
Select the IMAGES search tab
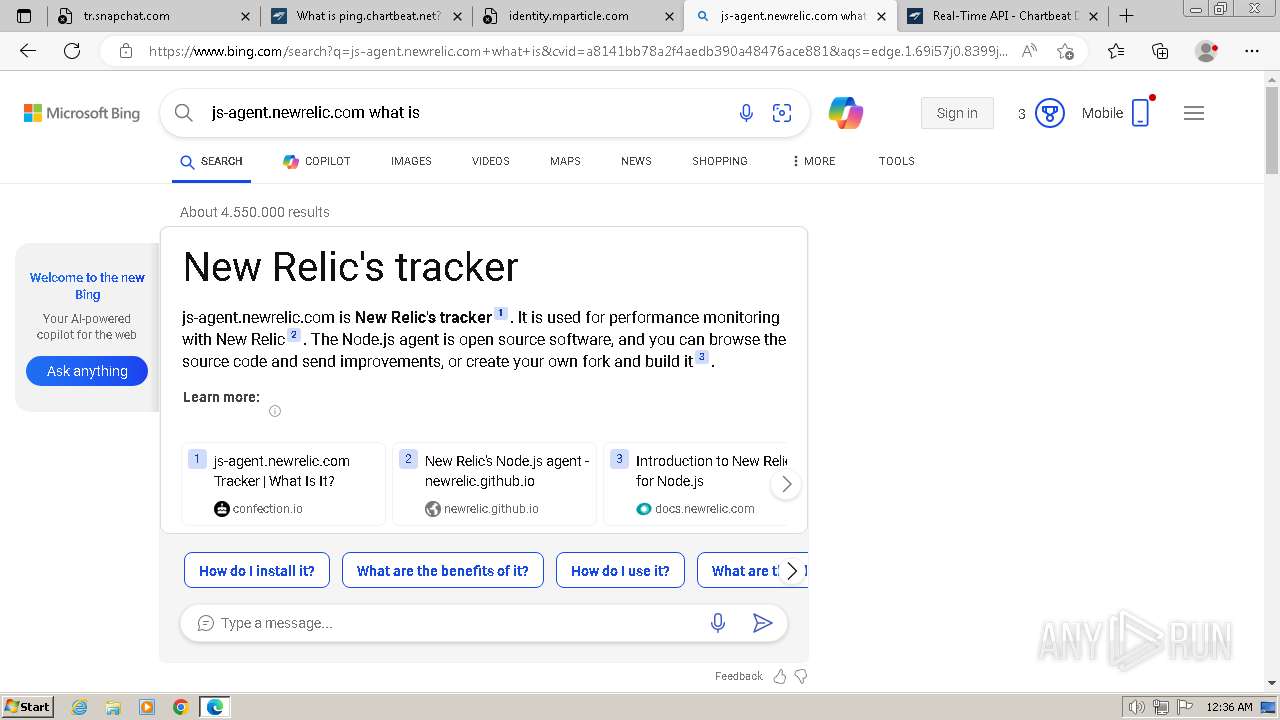411,161
